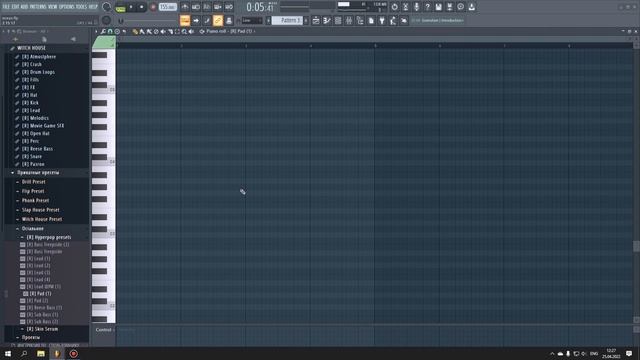This screenshot has height=360, width=640.
Task: Click the close all windows icon
Action: [x=404, y=20]
